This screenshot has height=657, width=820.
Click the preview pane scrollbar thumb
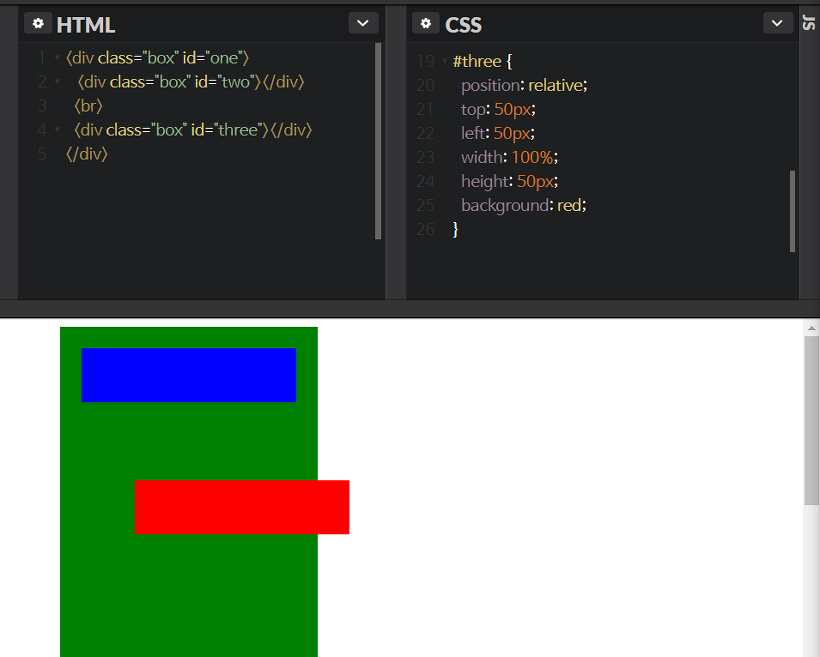812,421
